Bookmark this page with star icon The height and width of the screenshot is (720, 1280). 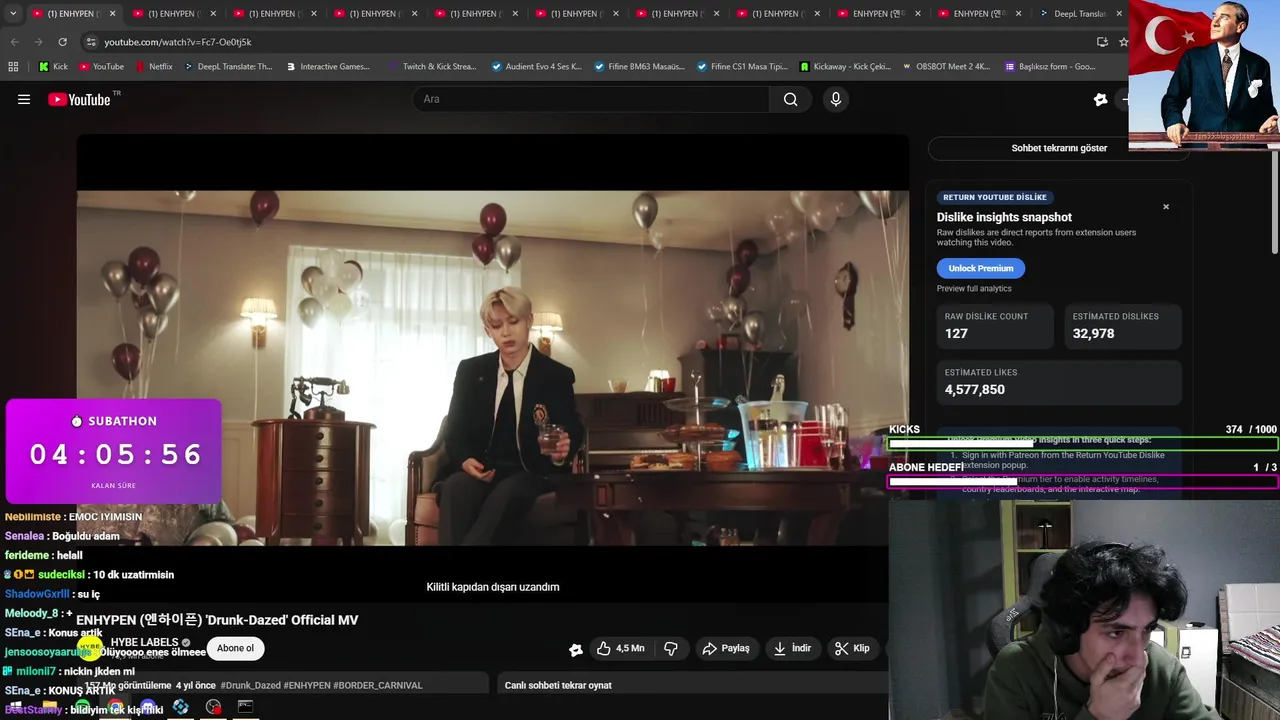pyautogui.click(x=1123, y=42)
